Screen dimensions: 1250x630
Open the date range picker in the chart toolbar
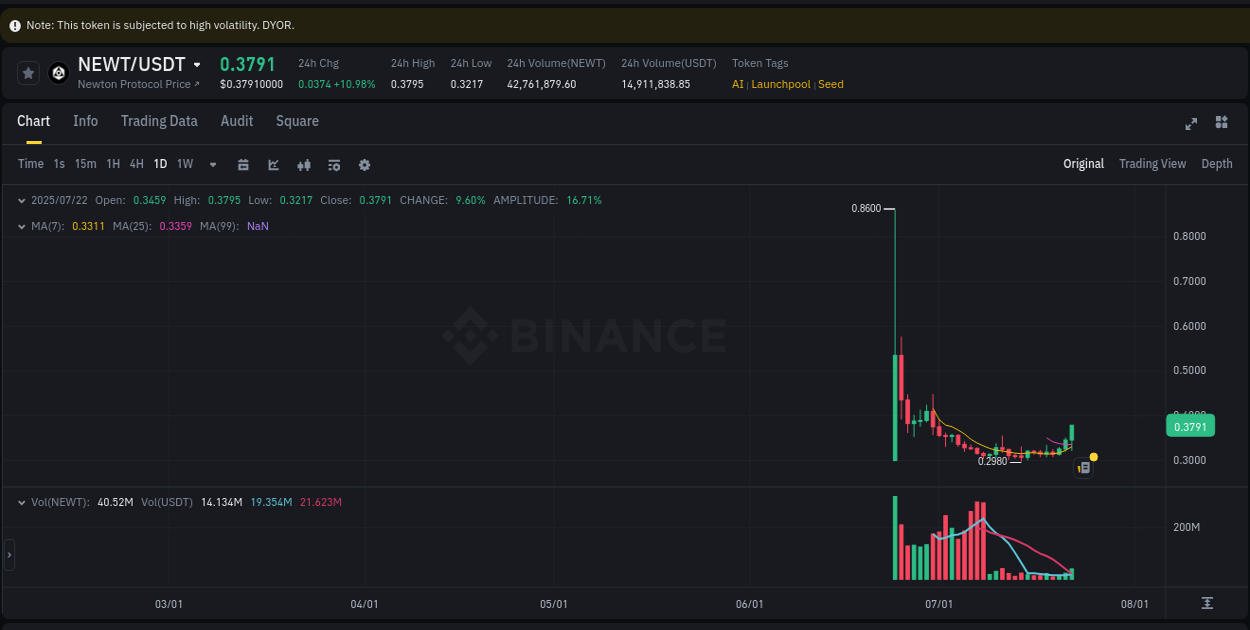pyautogui.click(x=243, y=164)
